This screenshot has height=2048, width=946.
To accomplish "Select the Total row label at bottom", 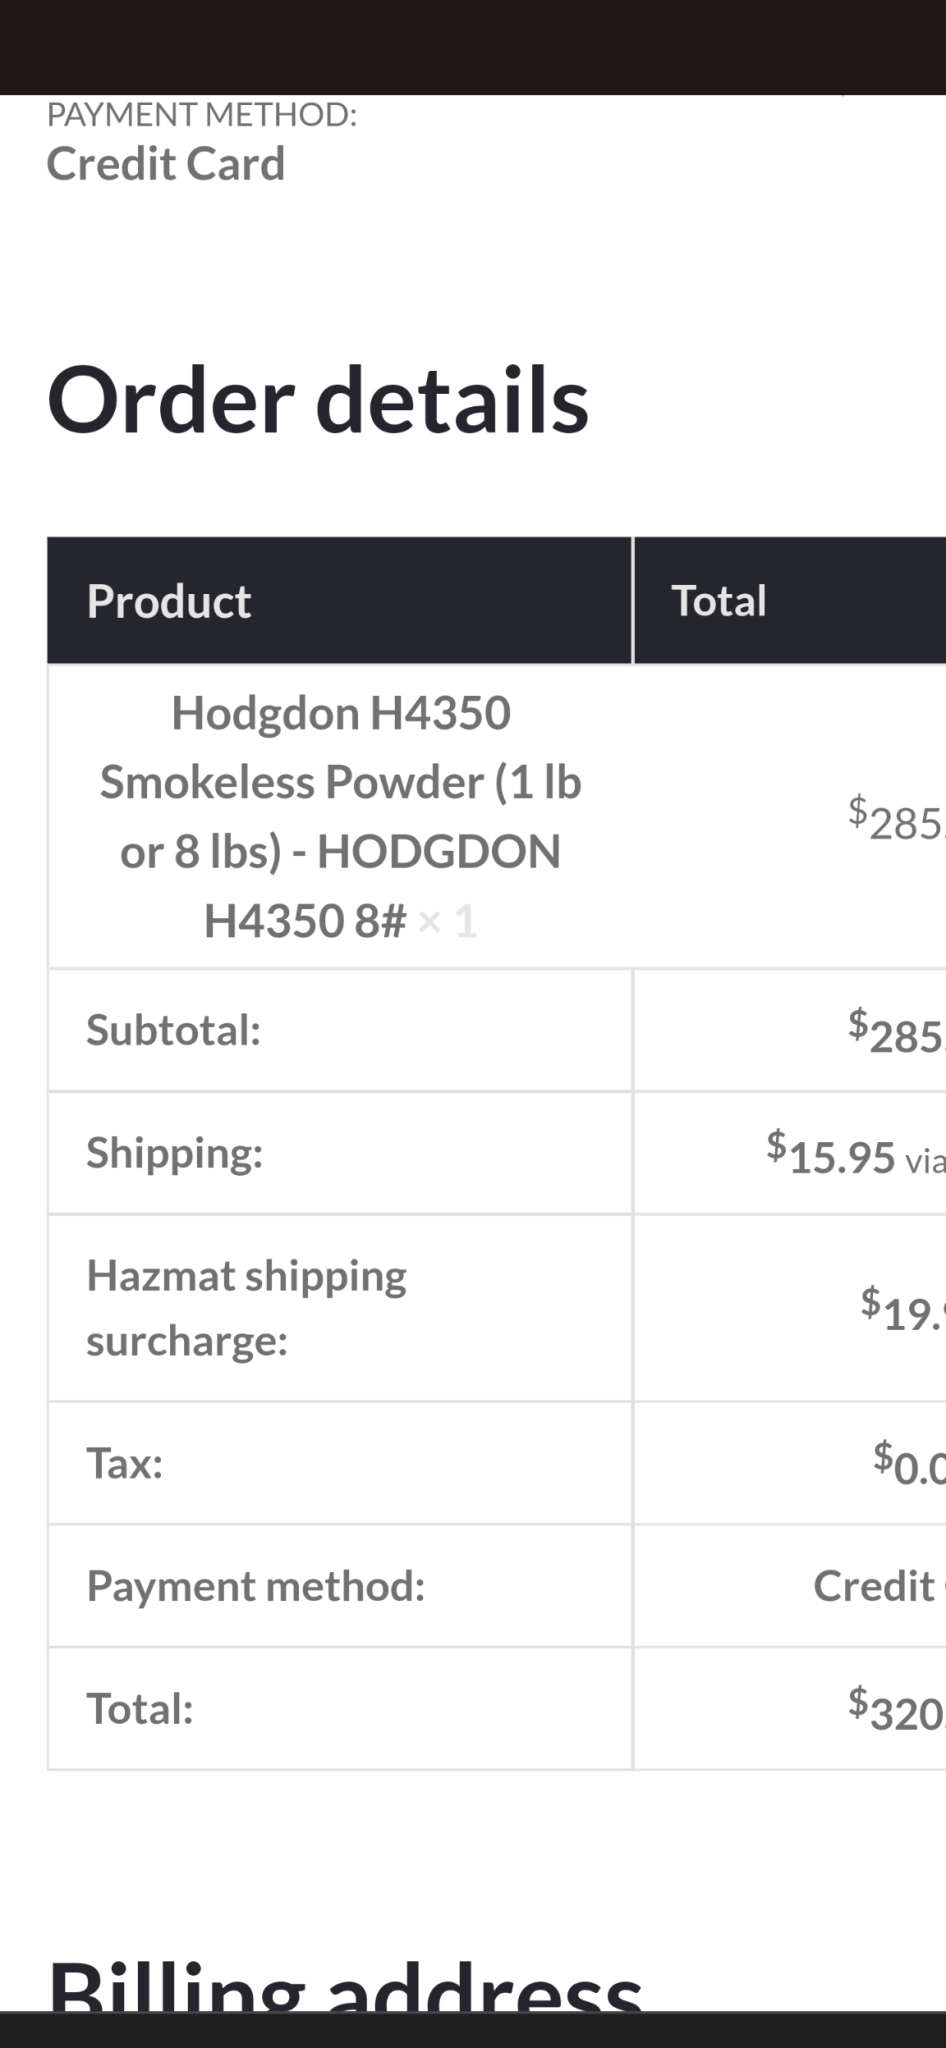I will [x=139, y=1709].
